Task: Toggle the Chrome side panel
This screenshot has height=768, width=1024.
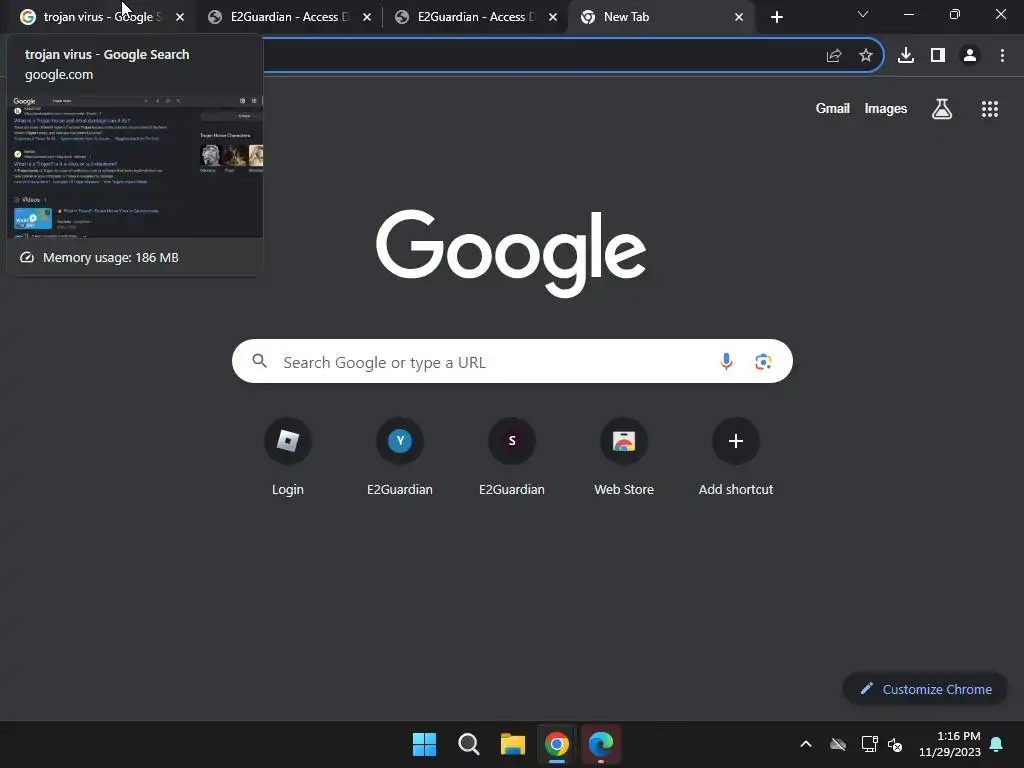Action: (938, 56)
